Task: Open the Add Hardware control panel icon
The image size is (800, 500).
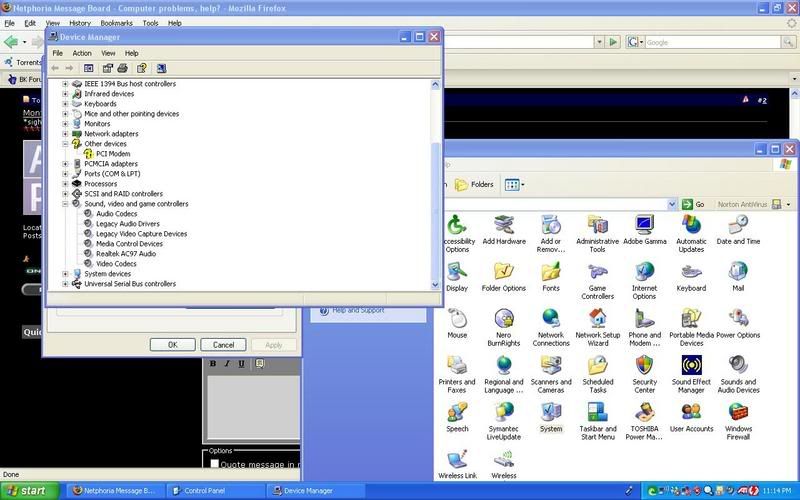Action: (504, 230)
